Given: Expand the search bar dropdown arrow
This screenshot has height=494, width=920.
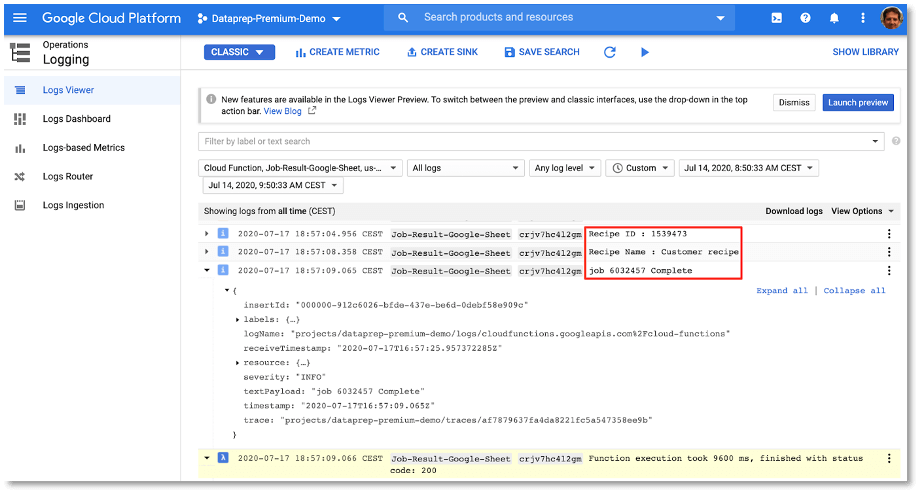Looking at the screenshot, I should pos(721,18).
